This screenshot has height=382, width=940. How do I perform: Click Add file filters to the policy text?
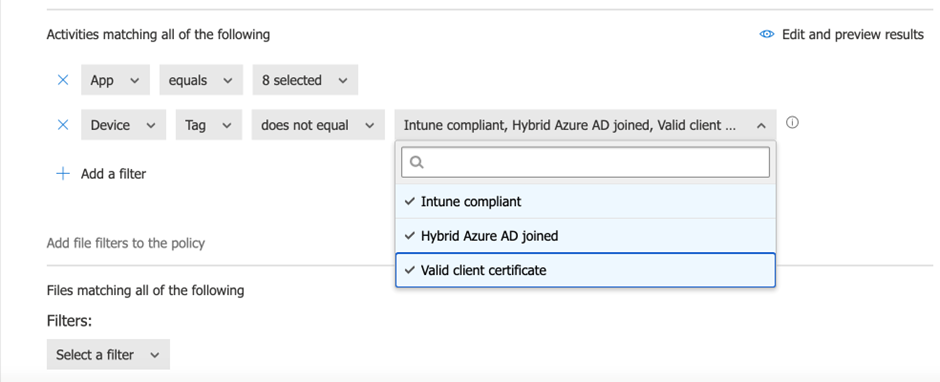(126, 243)
